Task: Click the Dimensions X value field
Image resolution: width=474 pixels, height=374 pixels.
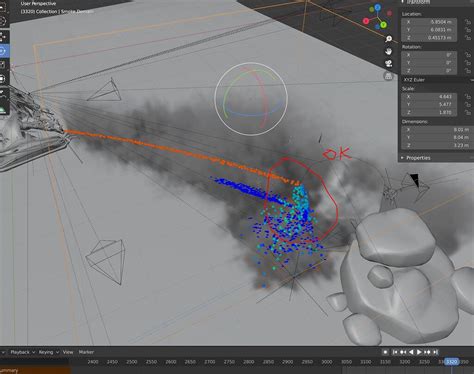Action: point(437,129)
